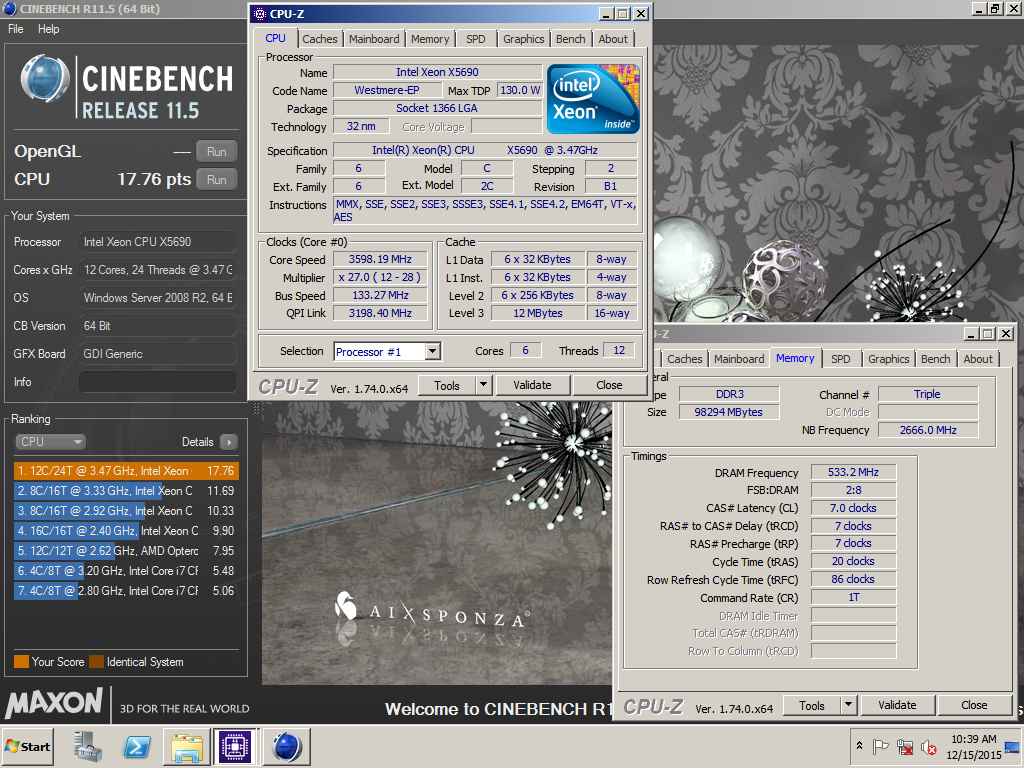Click muted speaker volume icon
Image resolution: width=1024 pixels, height=768 pixels.
928,746
